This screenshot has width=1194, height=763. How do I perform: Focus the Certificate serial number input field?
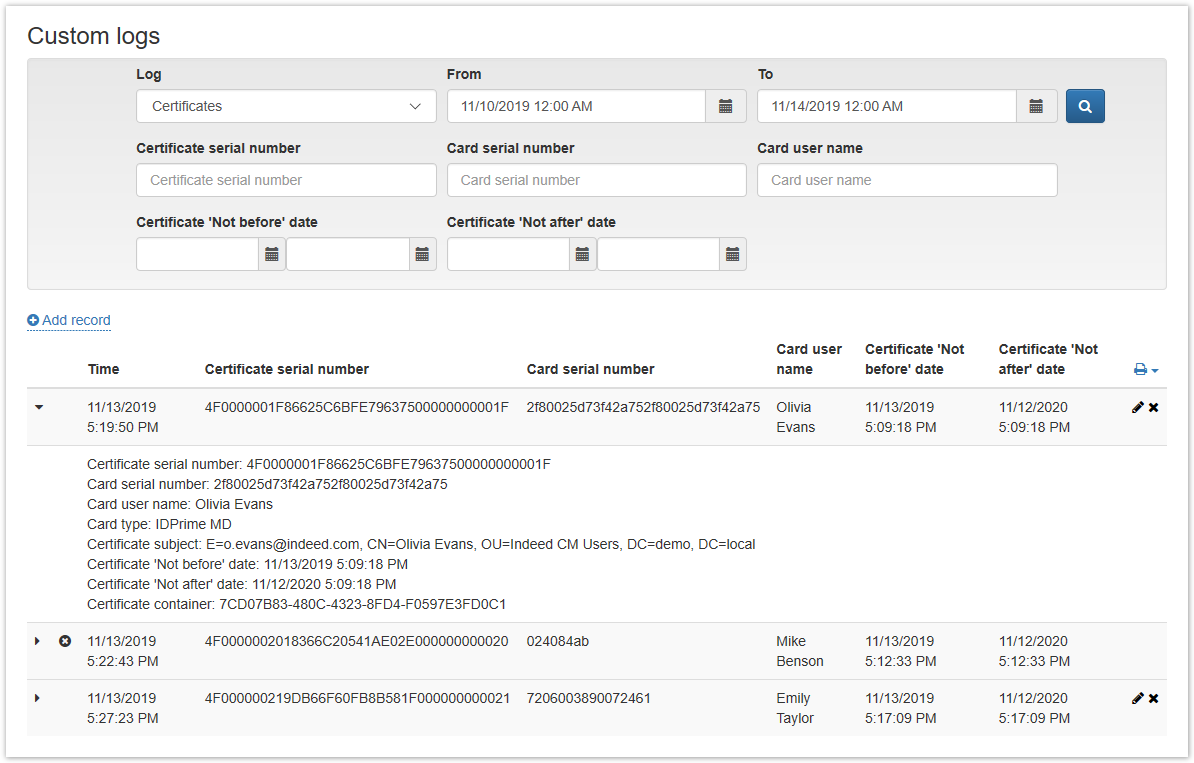click(x=286, y=180)
